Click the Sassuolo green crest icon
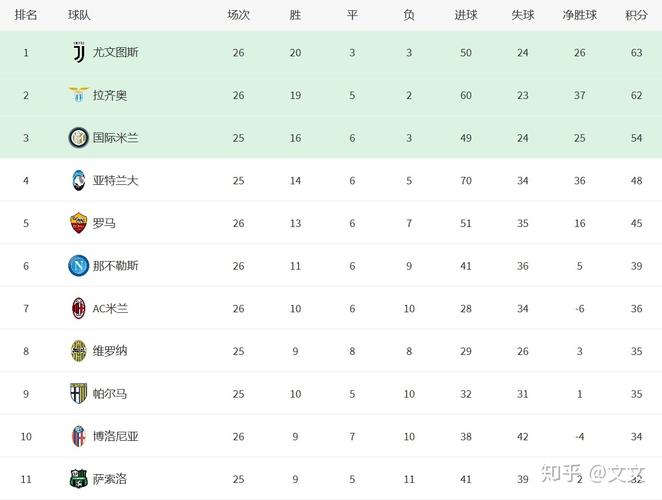The width and height of the screenshot is (662, 500). (x=79, y=479)
